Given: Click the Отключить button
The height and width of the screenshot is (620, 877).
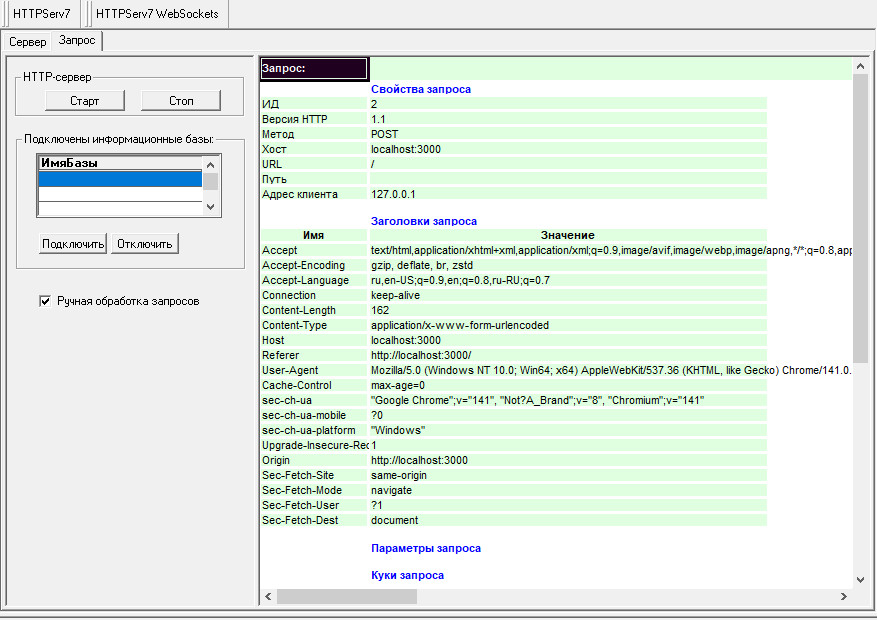Looking at the screenshot, I should pos(145,244).
